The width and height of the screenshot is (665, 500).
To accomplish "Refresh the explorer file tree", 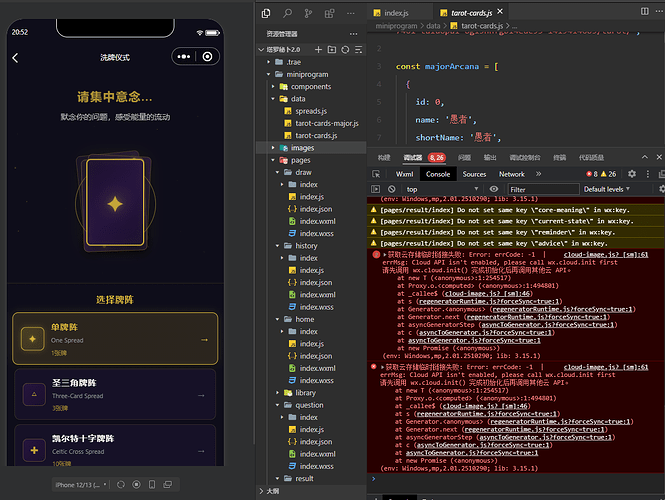I will (x=345, y=50).
